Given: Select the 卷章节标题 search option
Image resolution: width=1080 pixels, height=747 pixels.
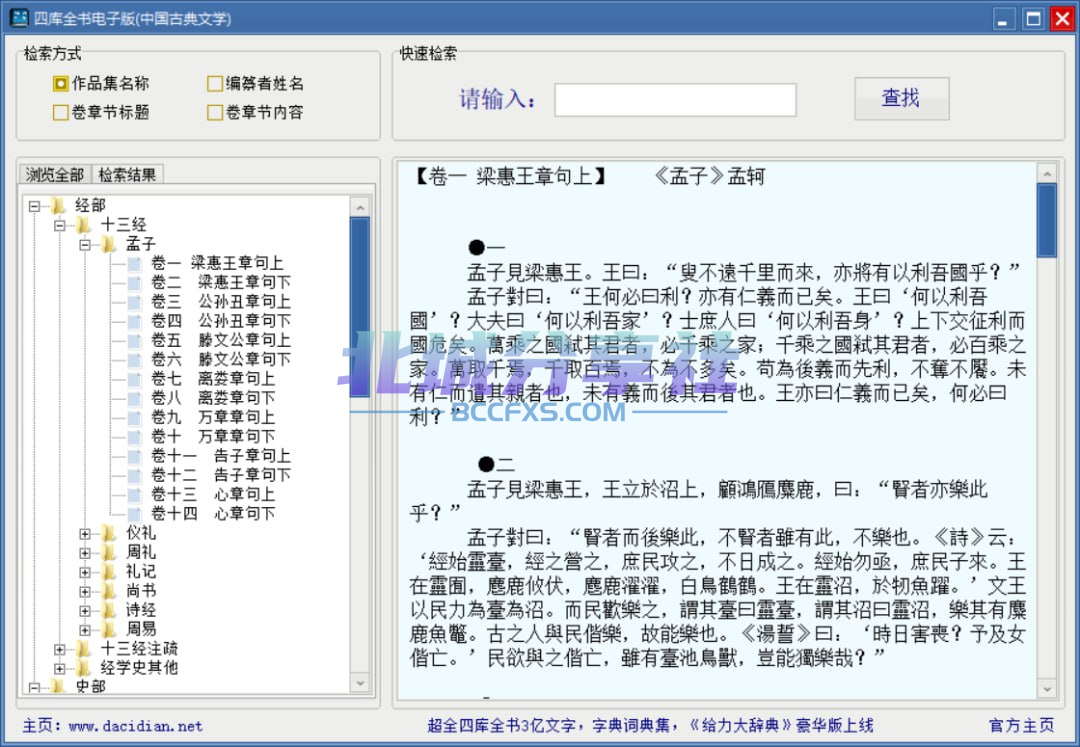Looking at the screenshot, I should [x=61, y=113].
